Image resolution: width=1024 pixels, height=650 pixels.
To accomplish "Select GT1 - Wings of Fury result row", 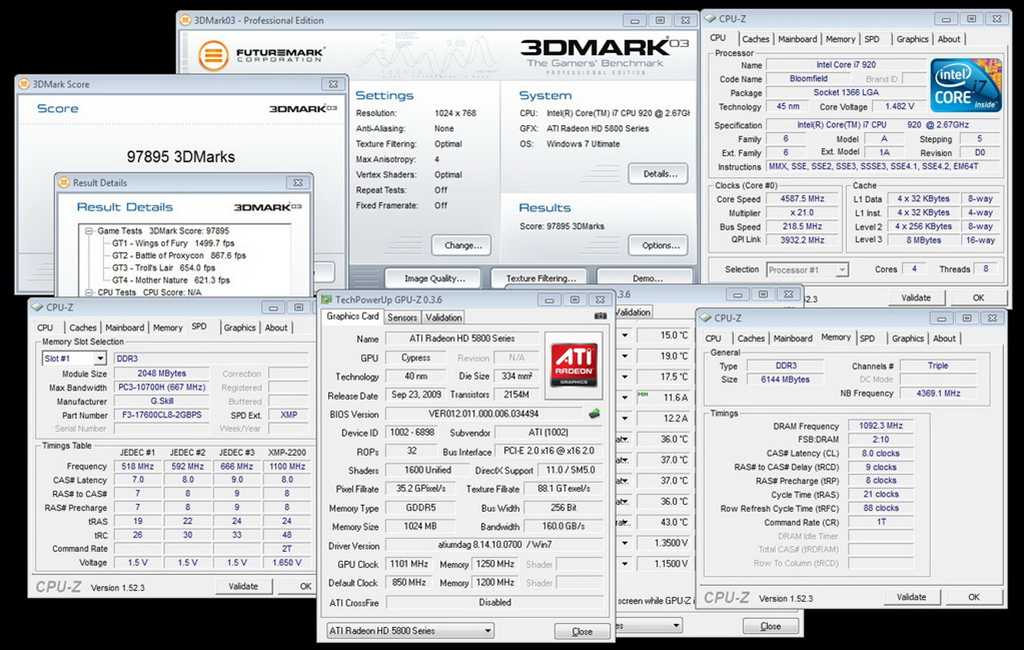I will [173, 243].
